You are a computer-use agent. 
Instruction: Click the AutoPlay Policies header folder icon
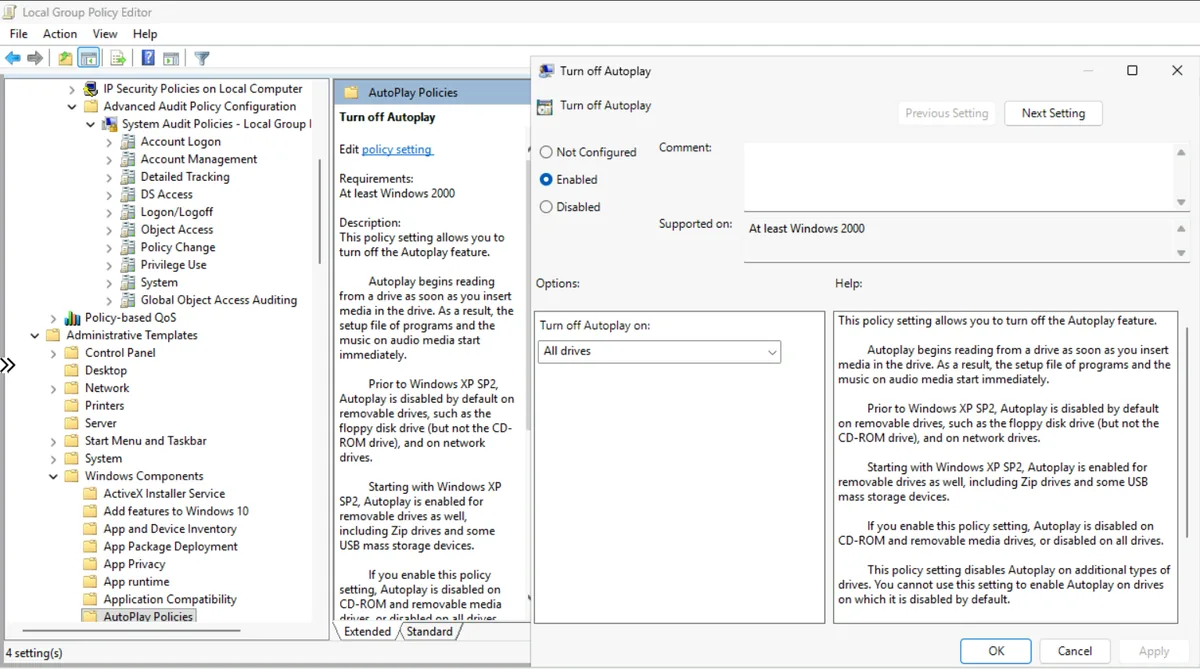(351, 92)
